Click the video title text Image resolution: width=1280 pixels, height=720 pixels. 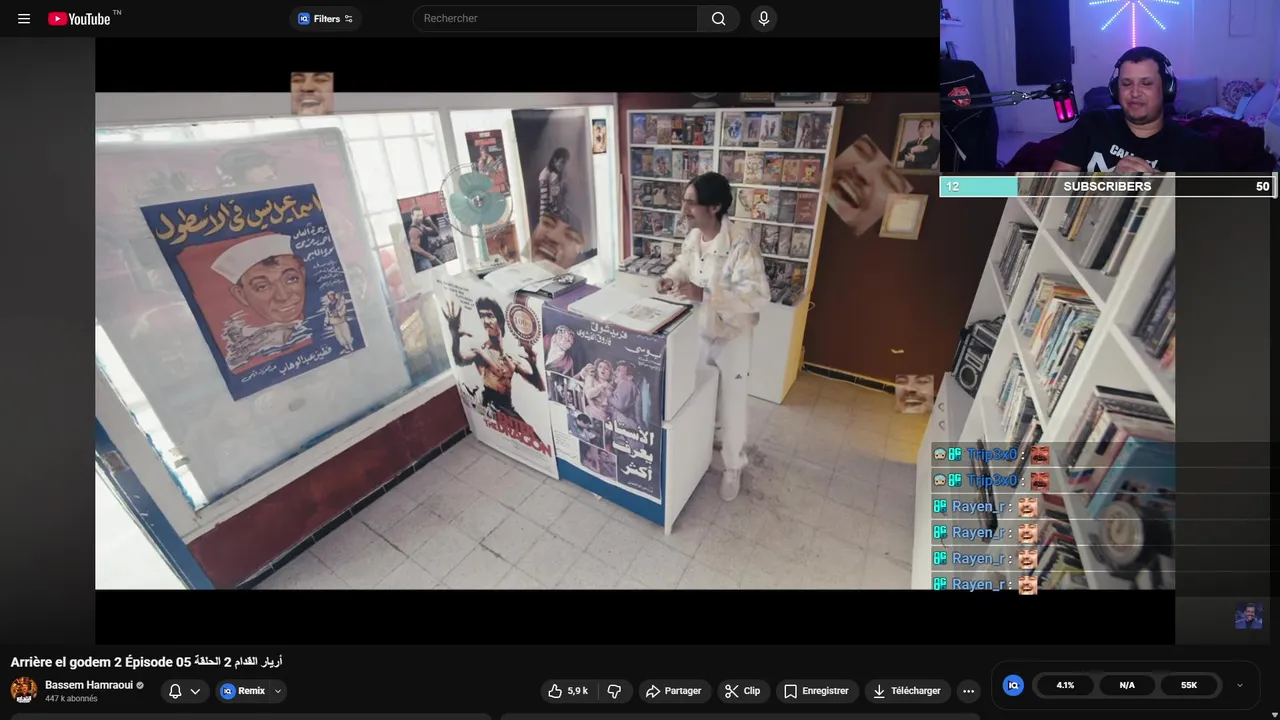[x=146, y=662]
